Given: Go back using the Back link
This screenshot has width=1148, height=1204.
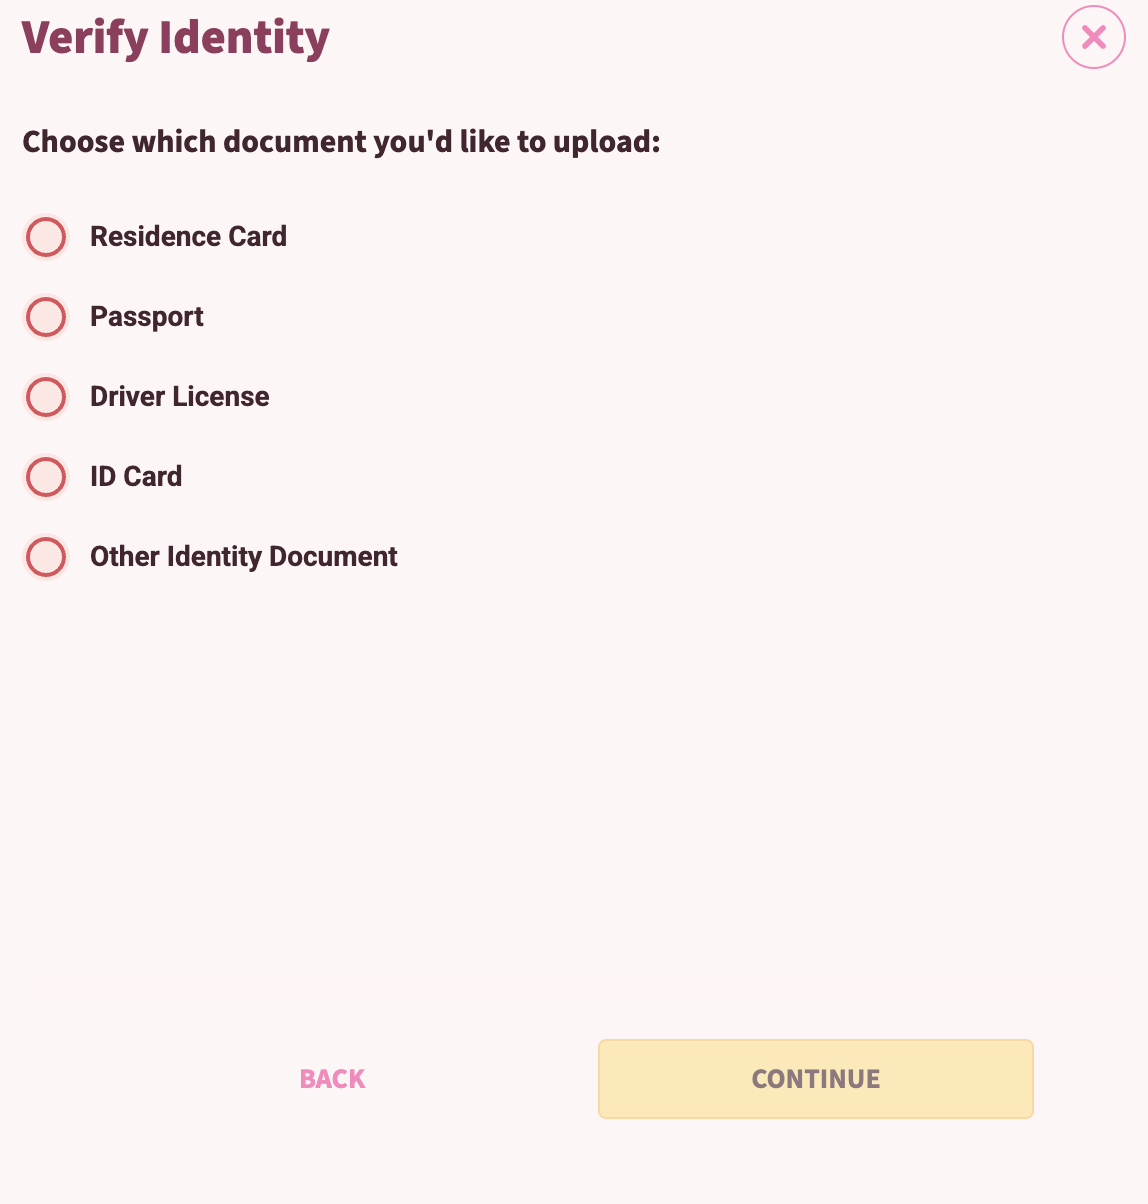Looking at the screenshot, I should point(332,1079).
